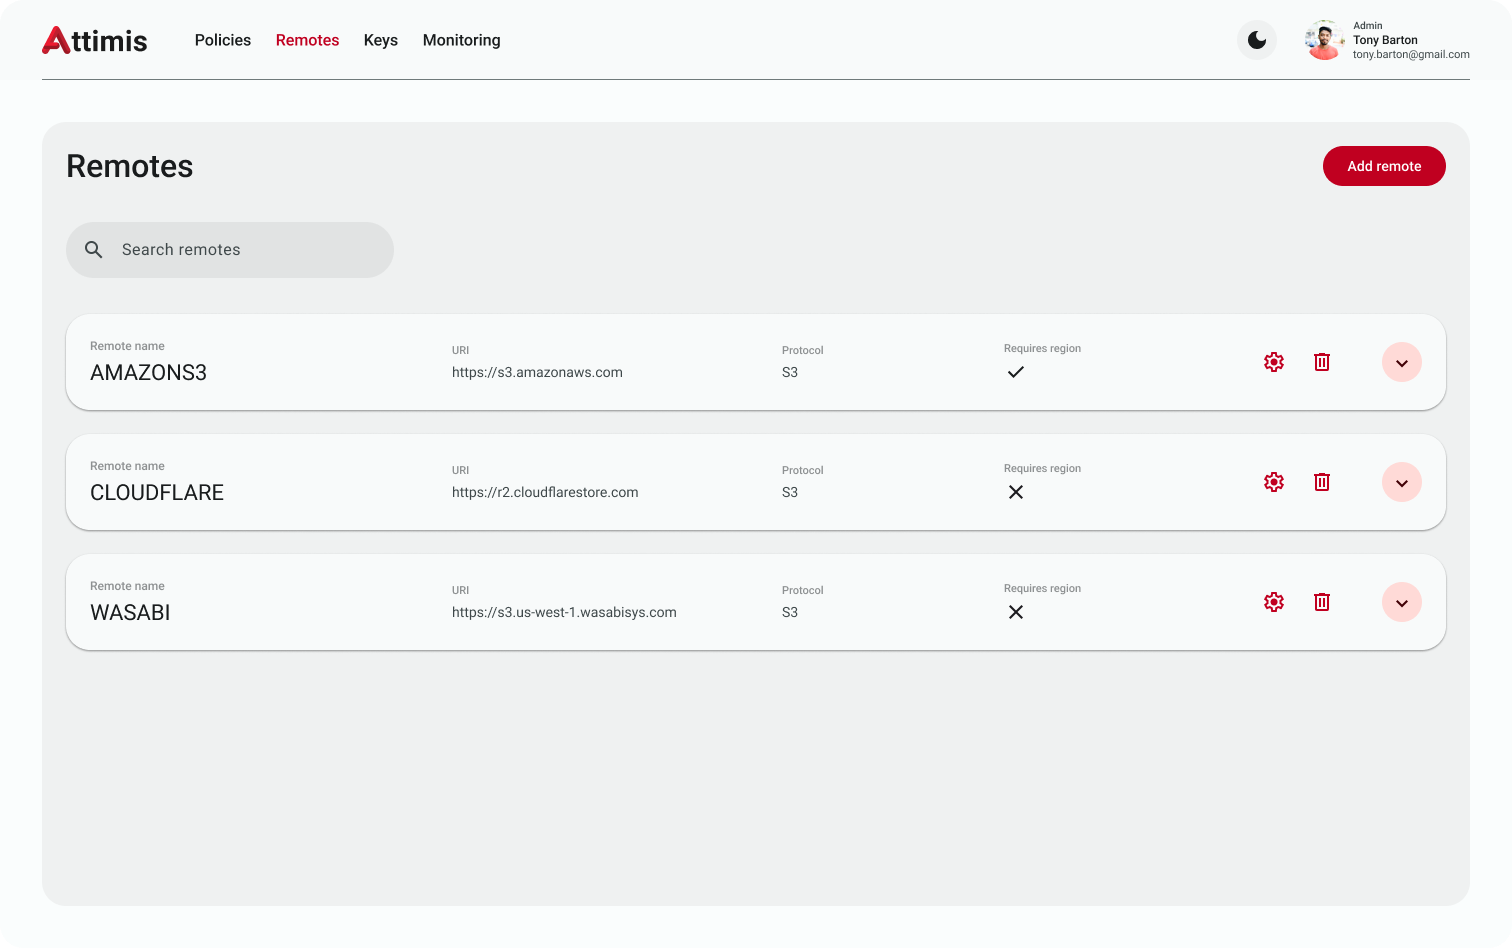Toggle dark mode with moon icon
This screenshot has width=1512, height=948.
coord(1256,40)
